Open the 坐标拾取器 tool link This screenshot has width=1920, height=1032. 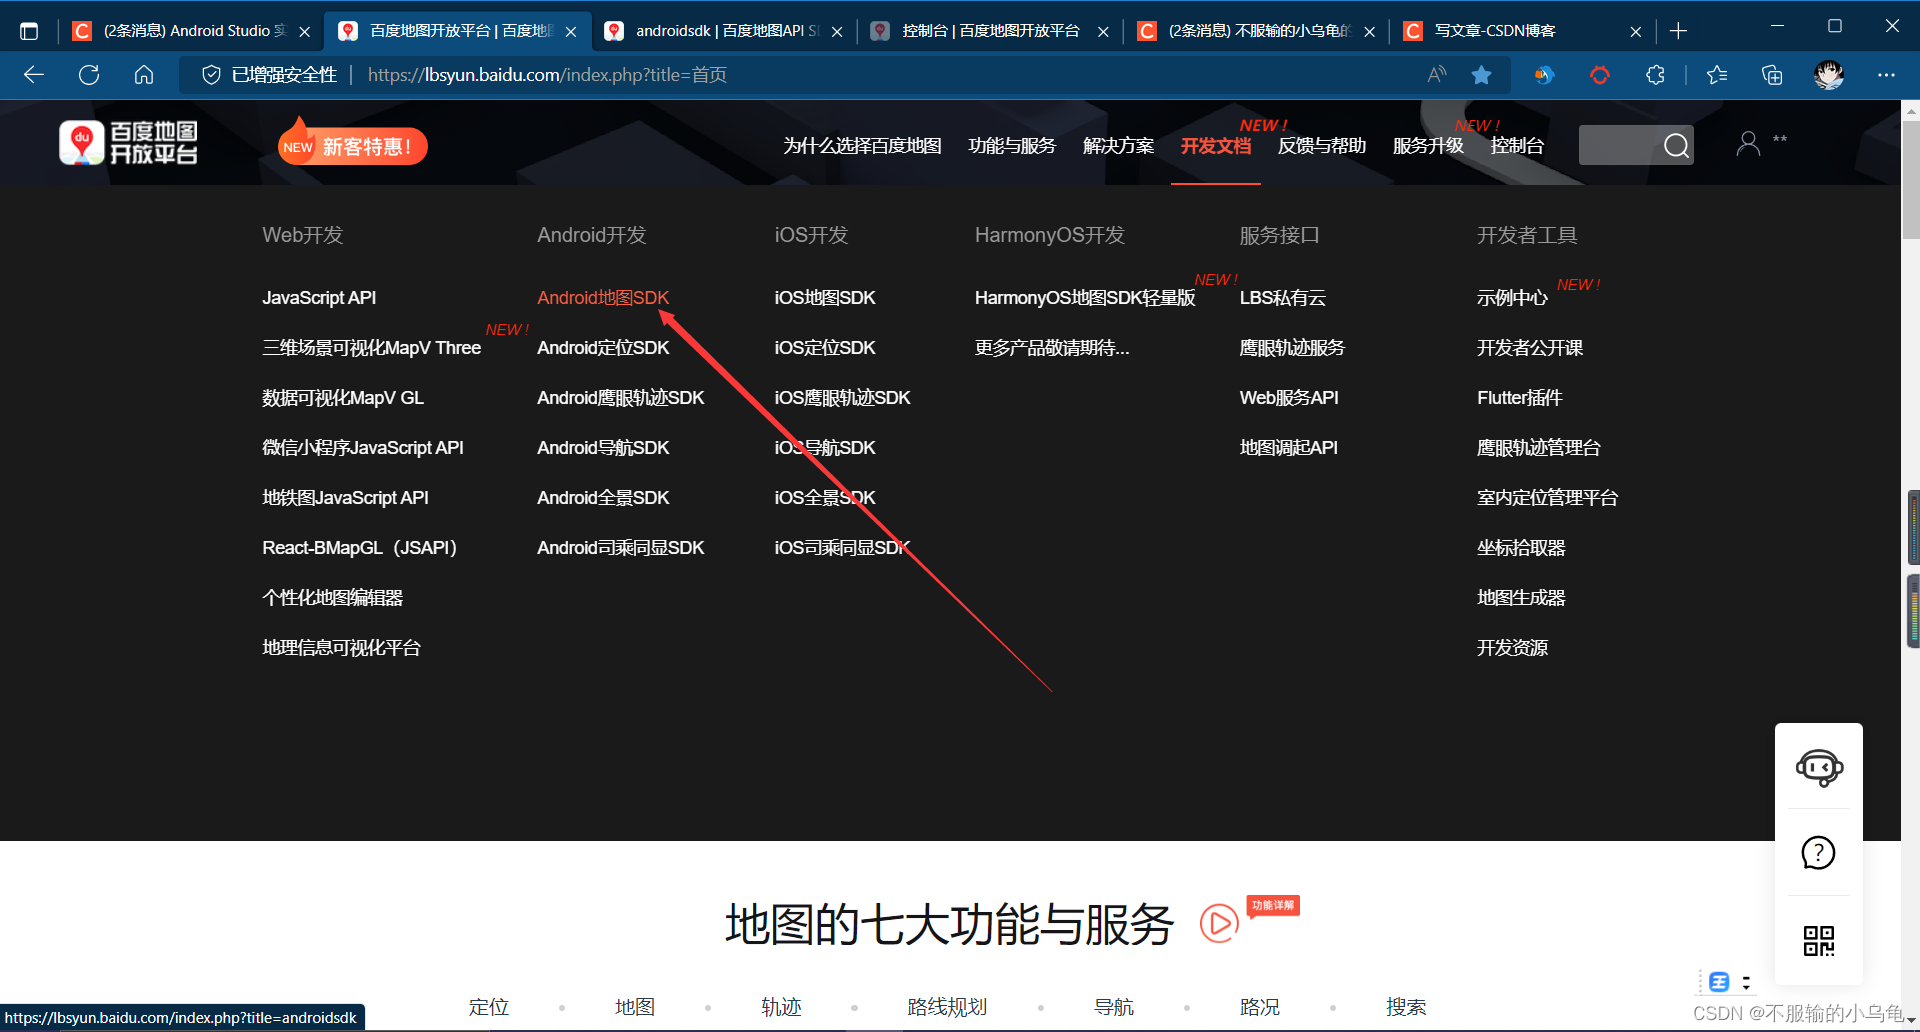click(x=1521, y=548)
